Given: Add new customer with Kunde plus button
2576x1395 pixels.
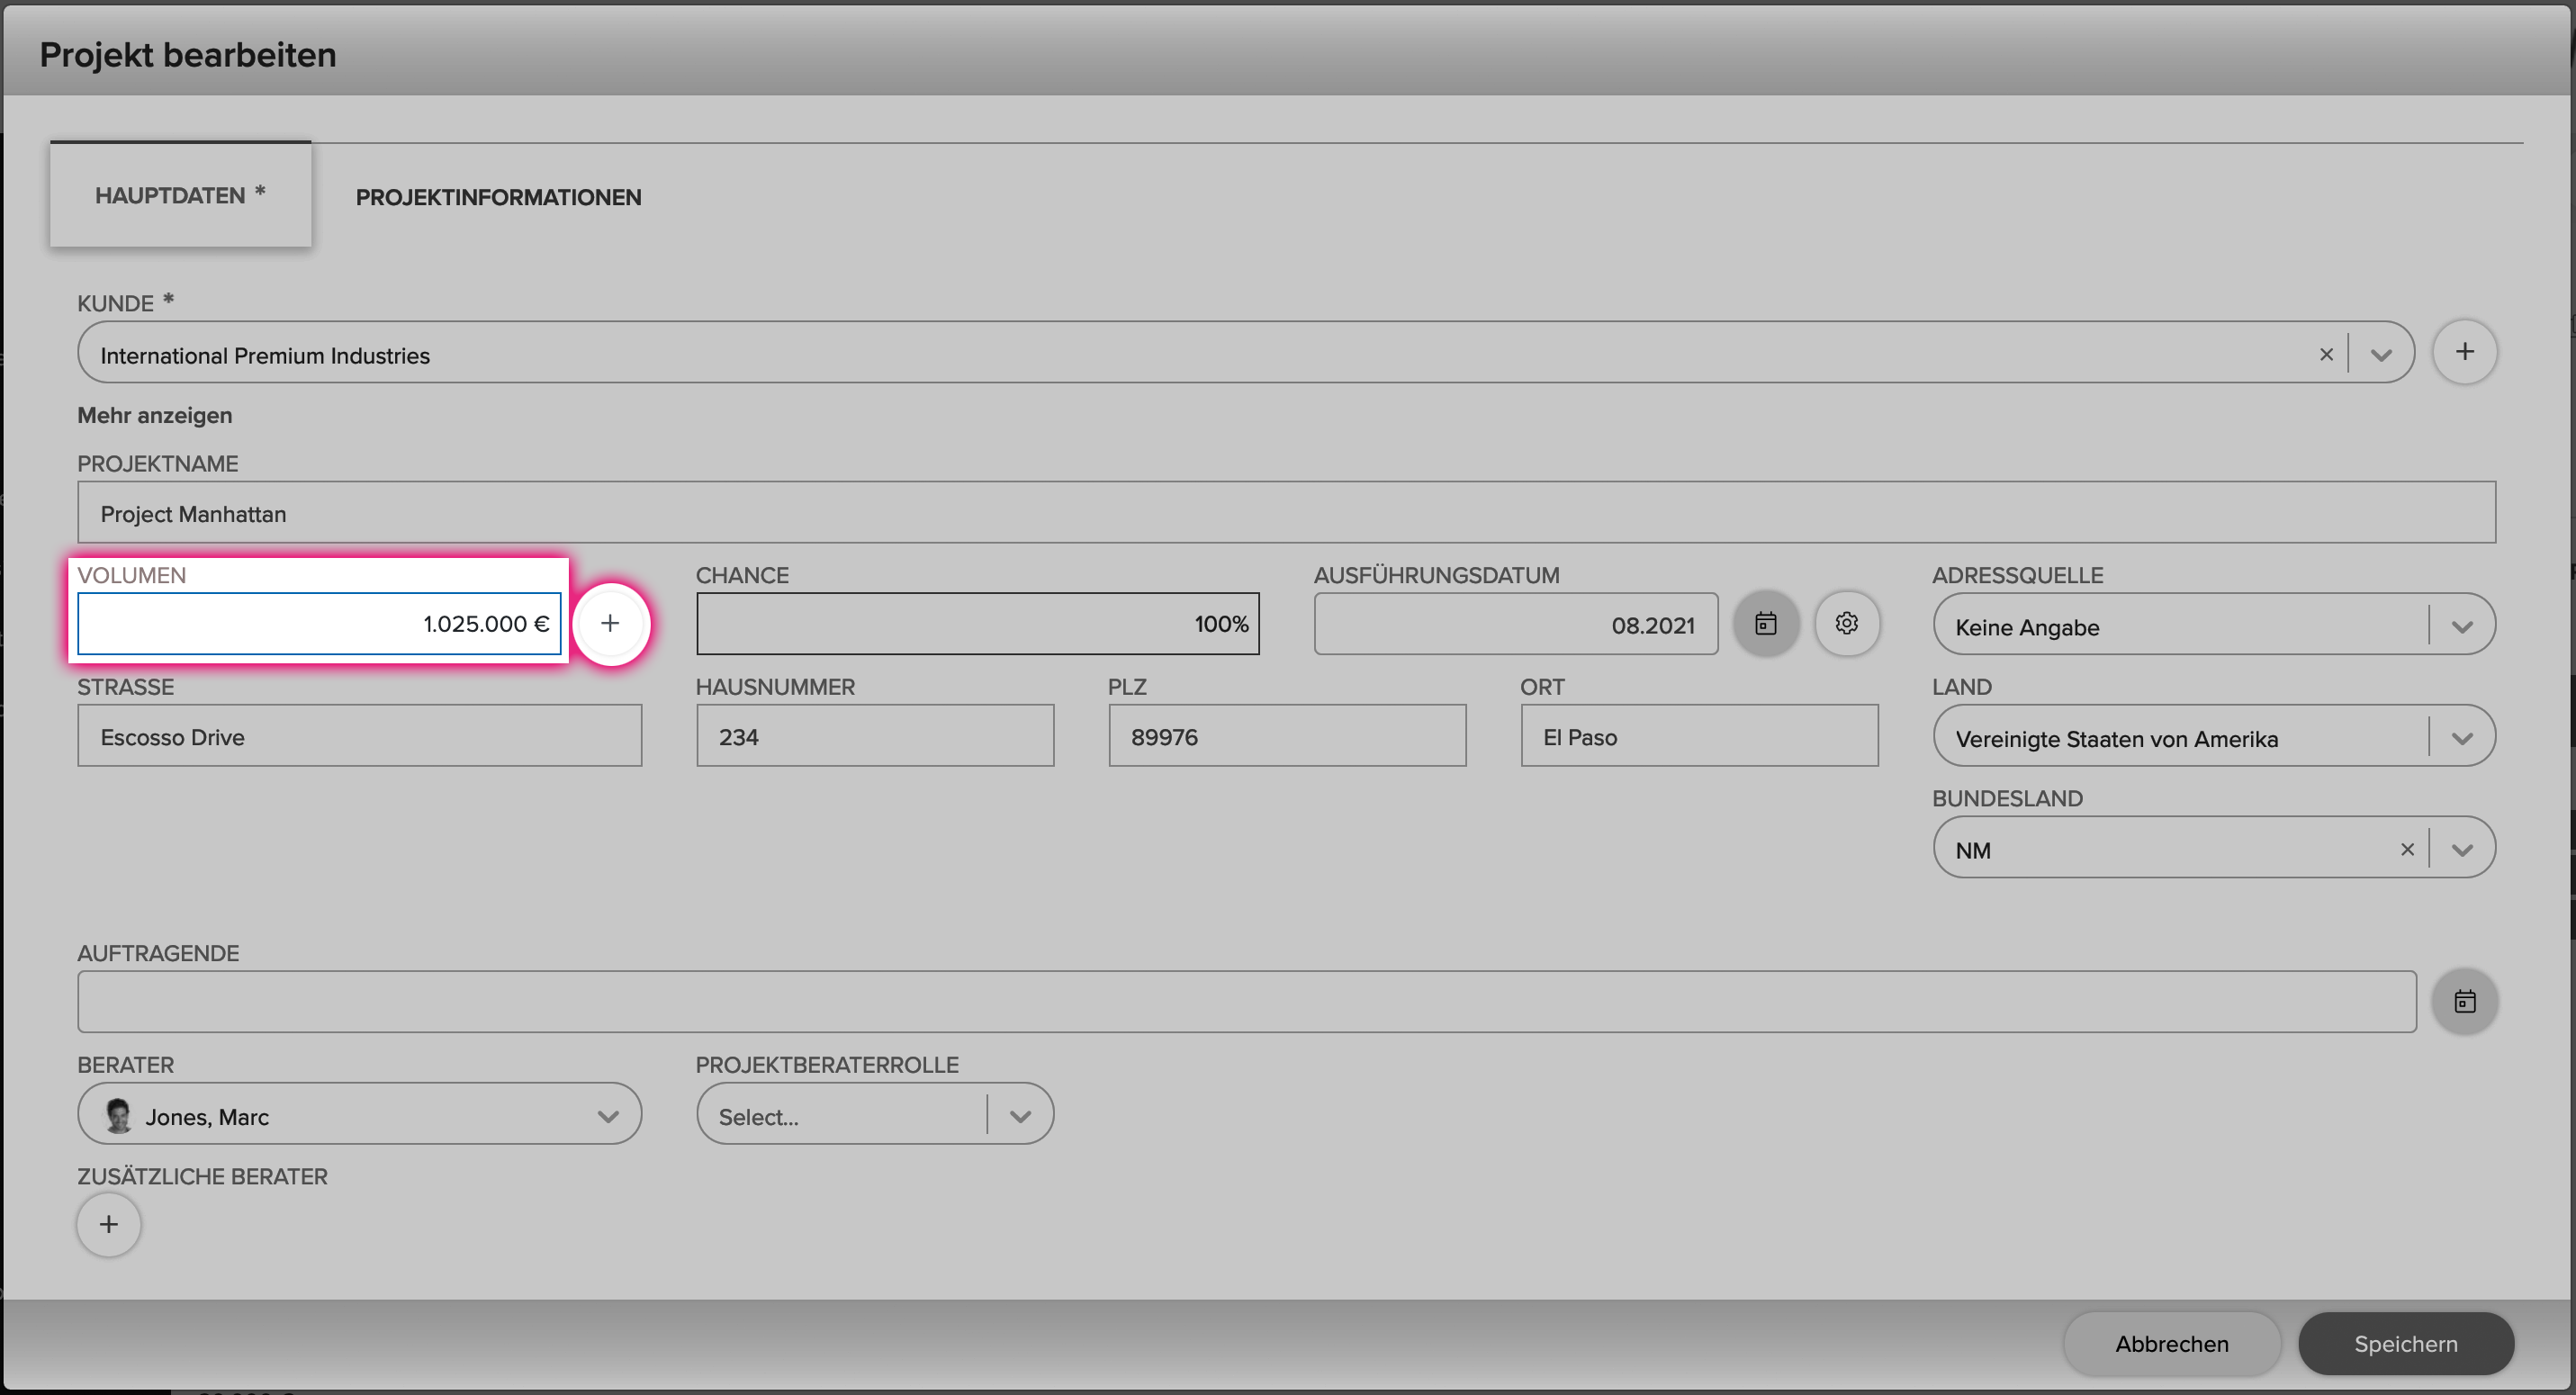Looking at the screenshot, I should pyautogui.click(x=2464, y=352).
